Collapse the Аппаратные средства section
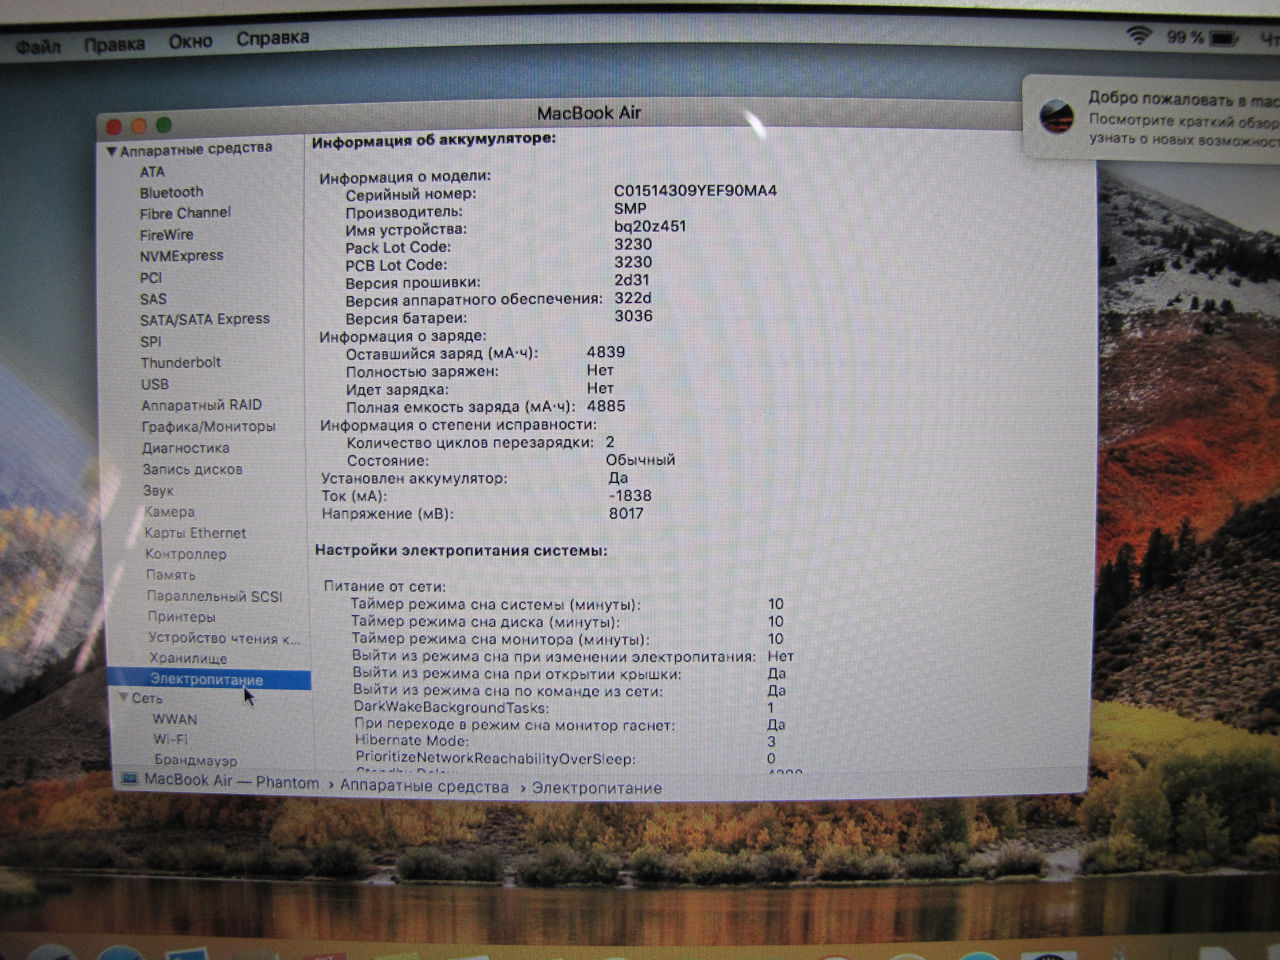This screenshot has width=1280, height=960. coord(111,151)
